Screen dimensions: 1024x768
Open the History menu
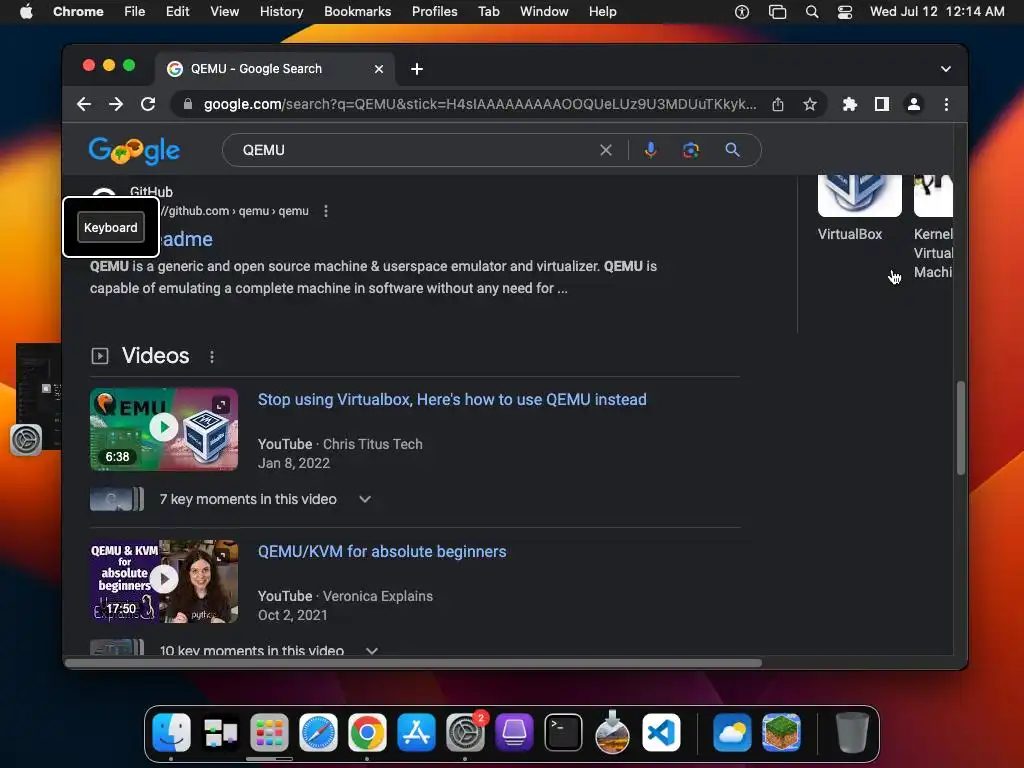[x=281, y=12]
